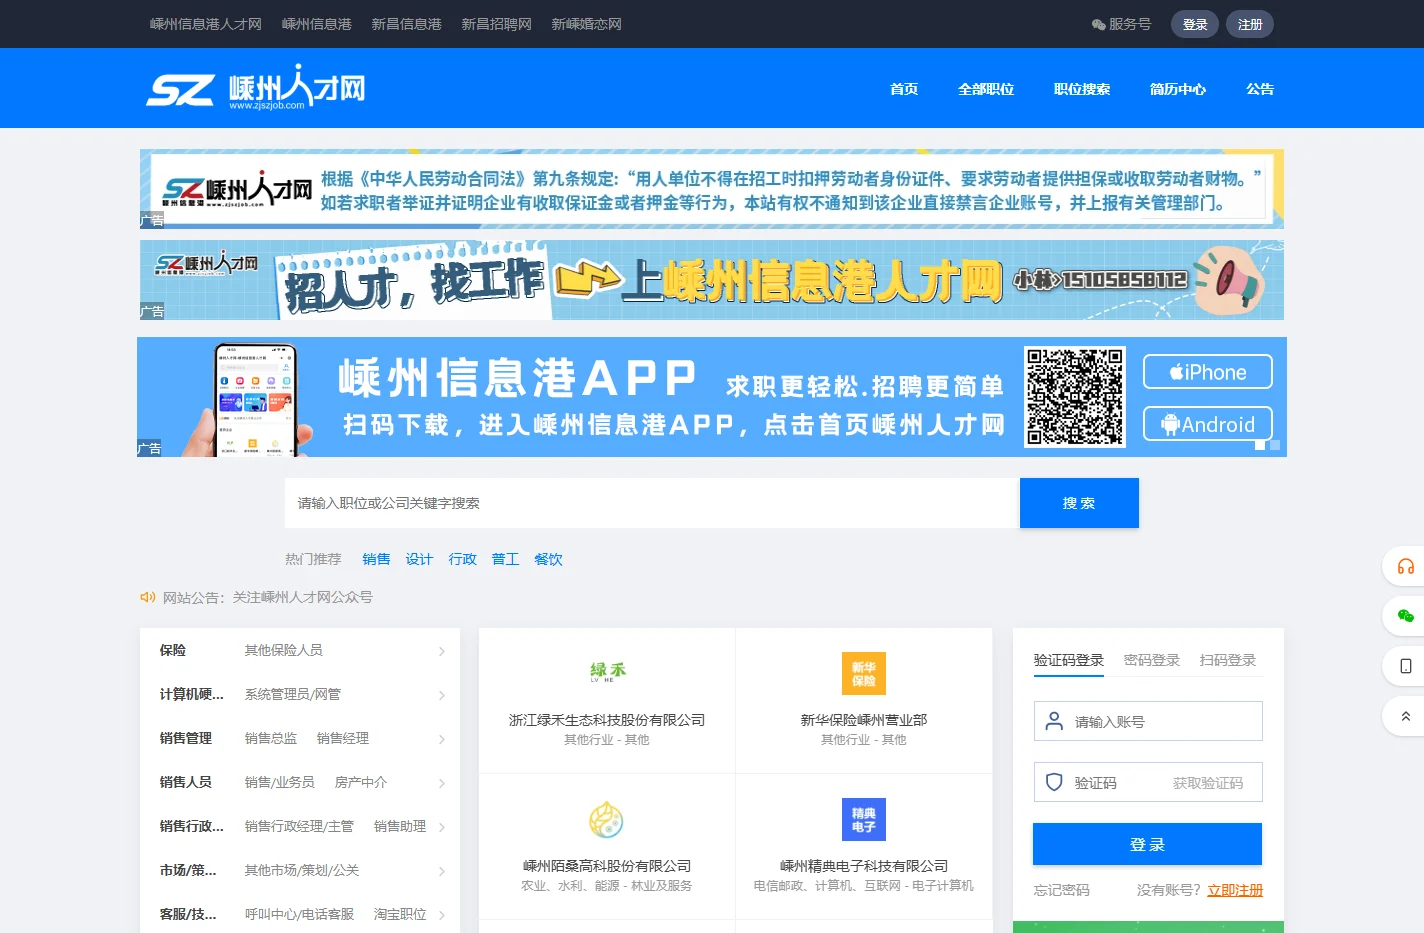The width and height of the screenshot is (1424, 933).
Task: Select hot keyword 设计
Action: [419, 559]
